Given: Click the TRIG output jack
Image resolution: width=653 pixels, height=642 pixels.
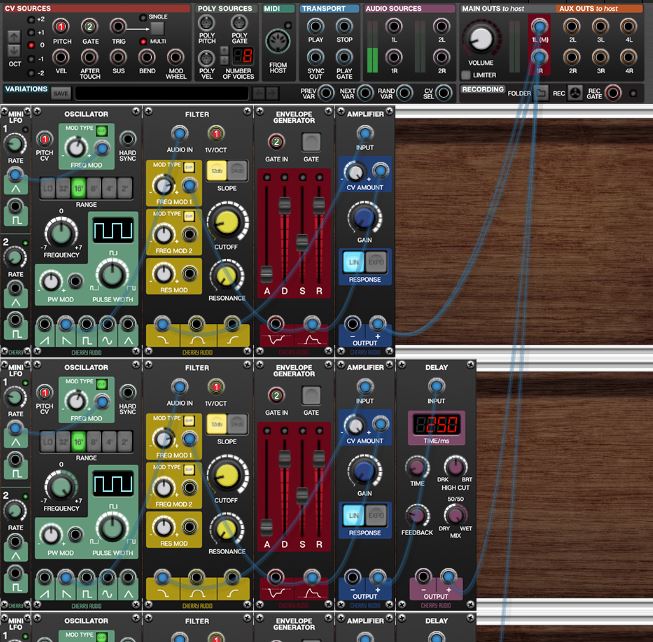Looking at the screenshot, I should pos(118,27).
